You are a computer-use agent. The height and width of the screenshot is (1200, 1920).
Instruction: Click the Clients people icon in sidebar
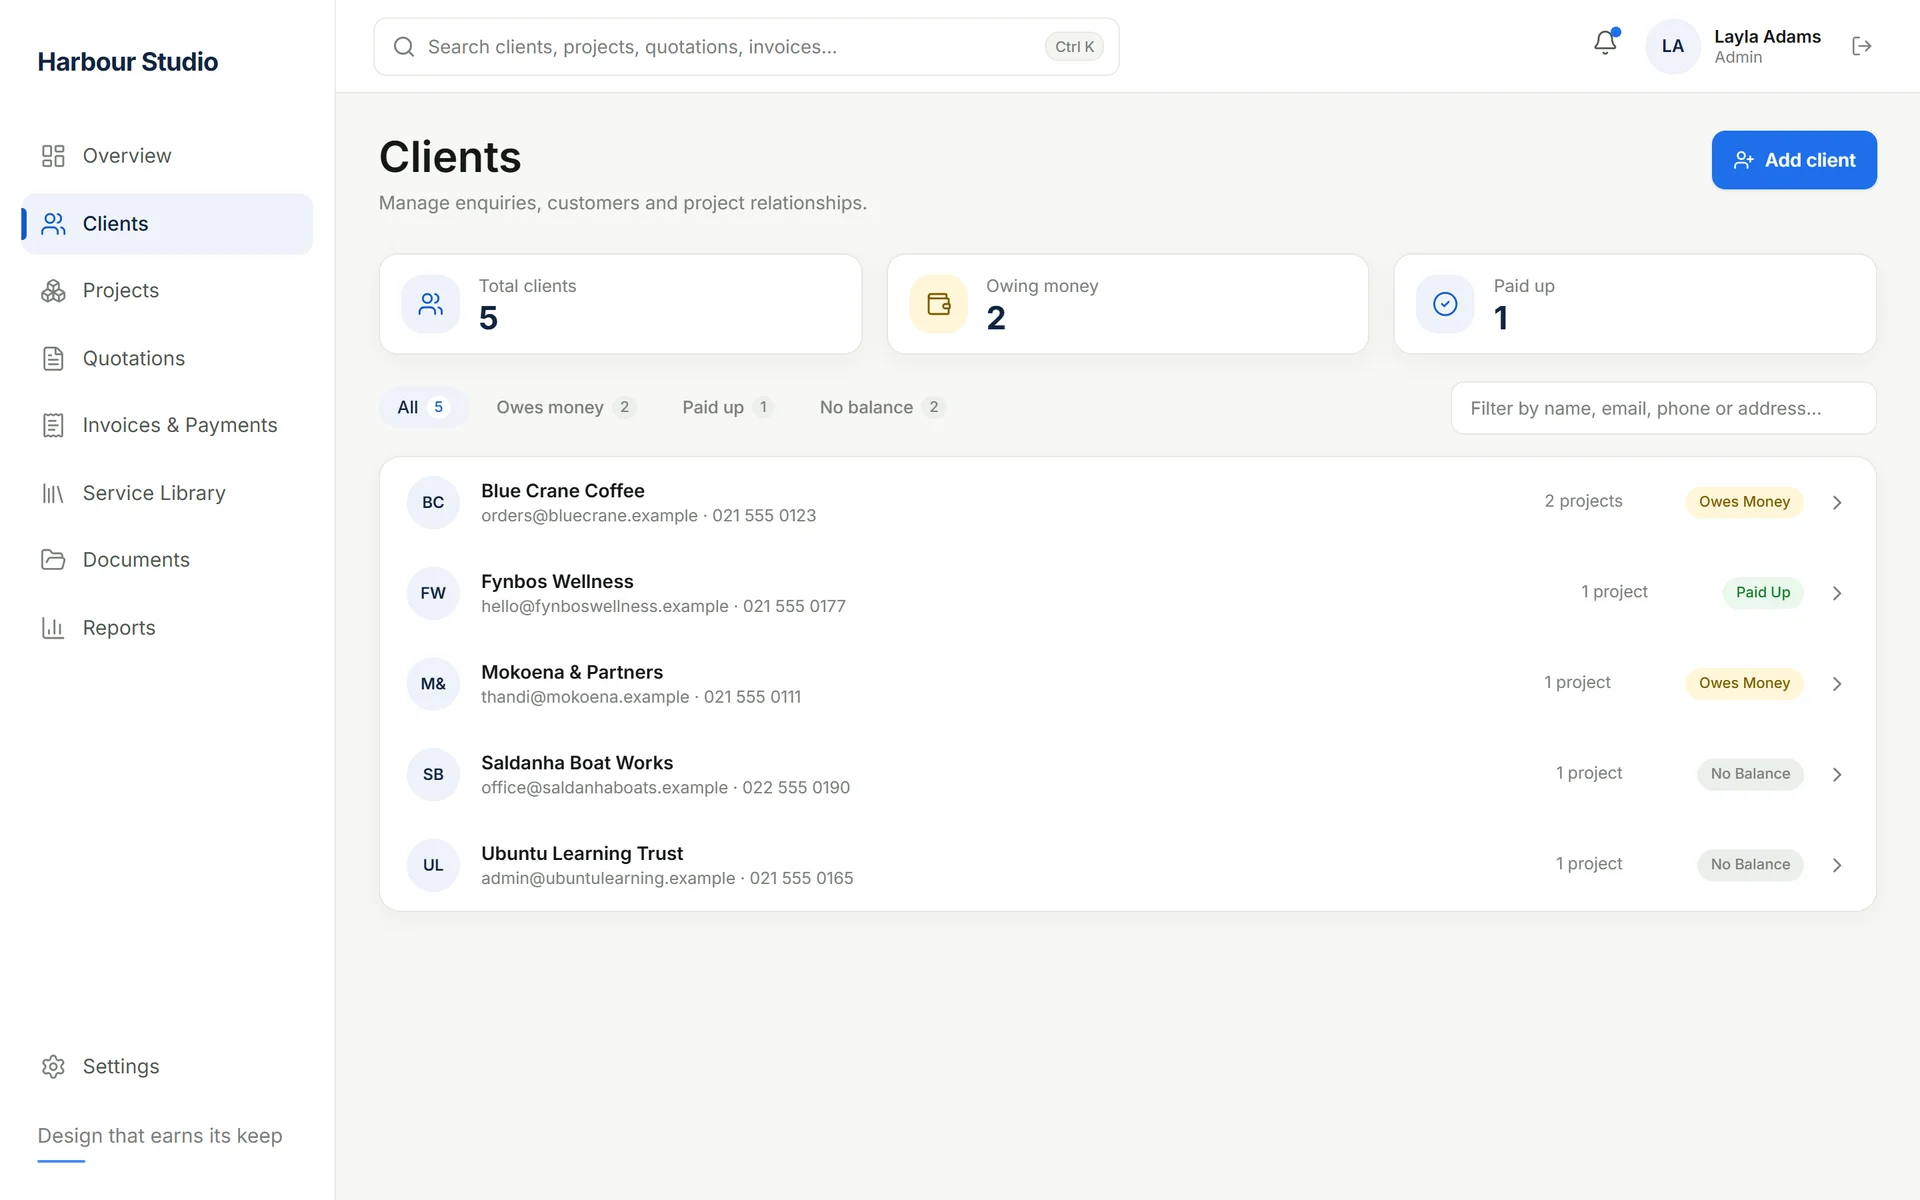(53, 224)
